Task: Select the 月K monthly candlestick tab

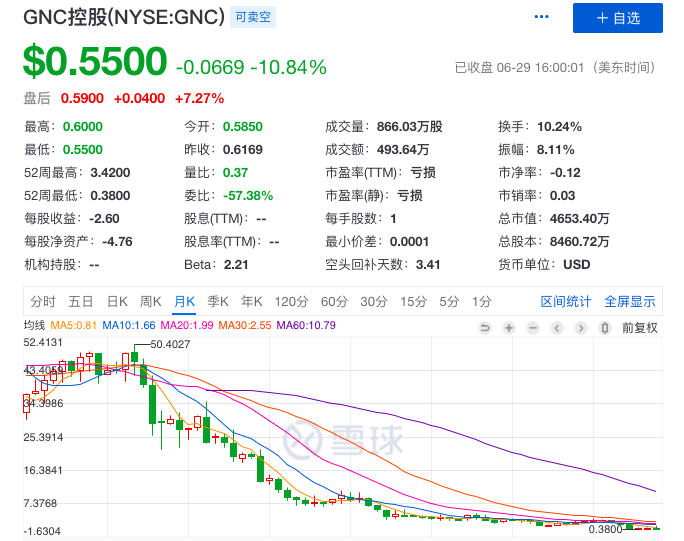Action: [185, 301]
